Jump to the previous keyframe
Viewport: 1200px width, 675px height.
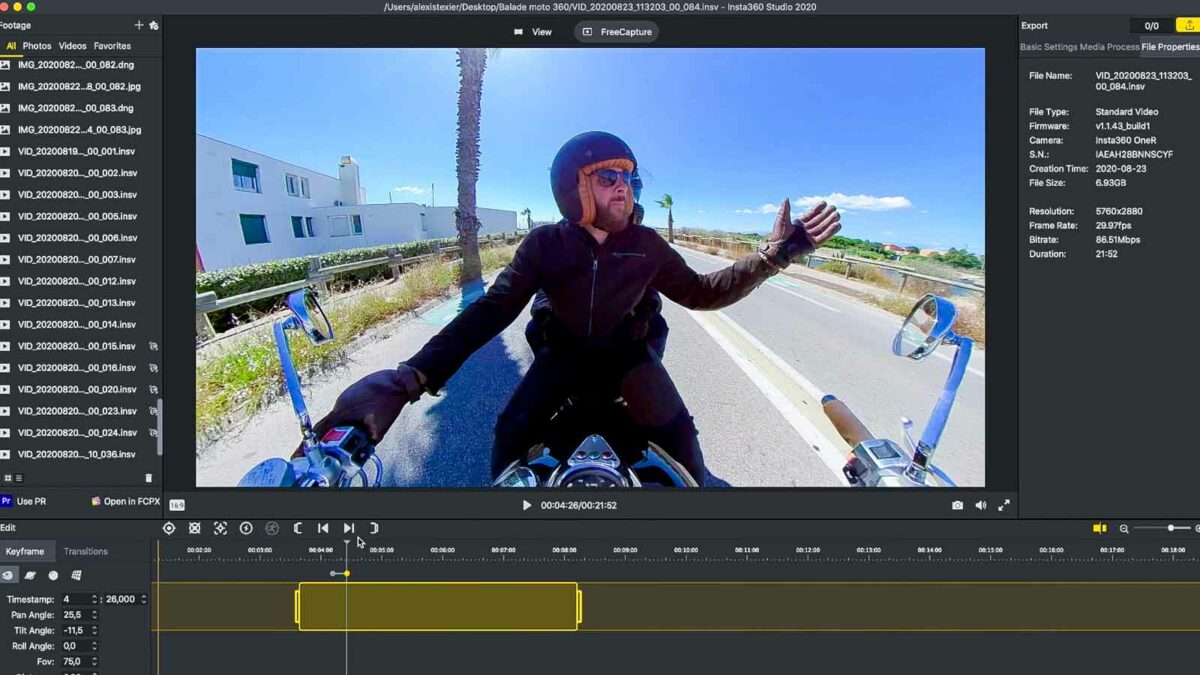[x=322, y=527]
